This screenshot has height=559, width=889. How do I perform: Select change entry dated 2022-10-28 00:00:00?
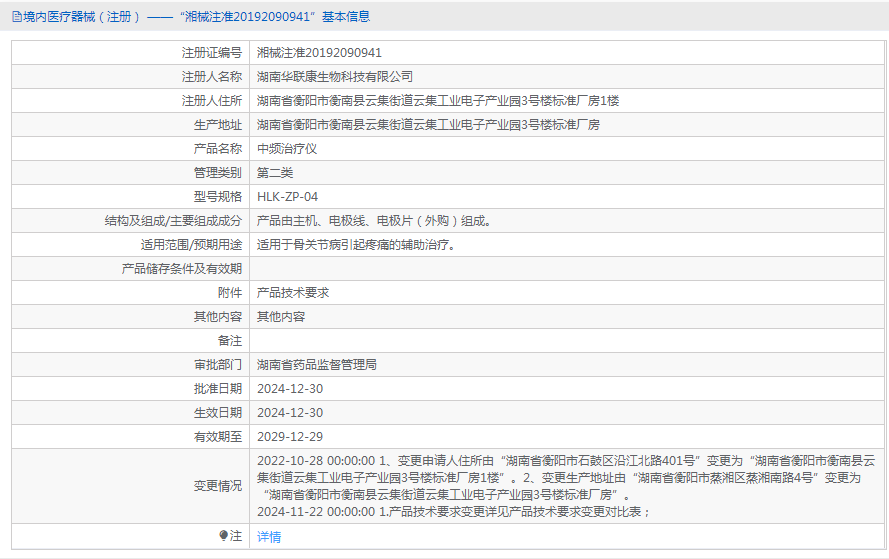point(566,477)
